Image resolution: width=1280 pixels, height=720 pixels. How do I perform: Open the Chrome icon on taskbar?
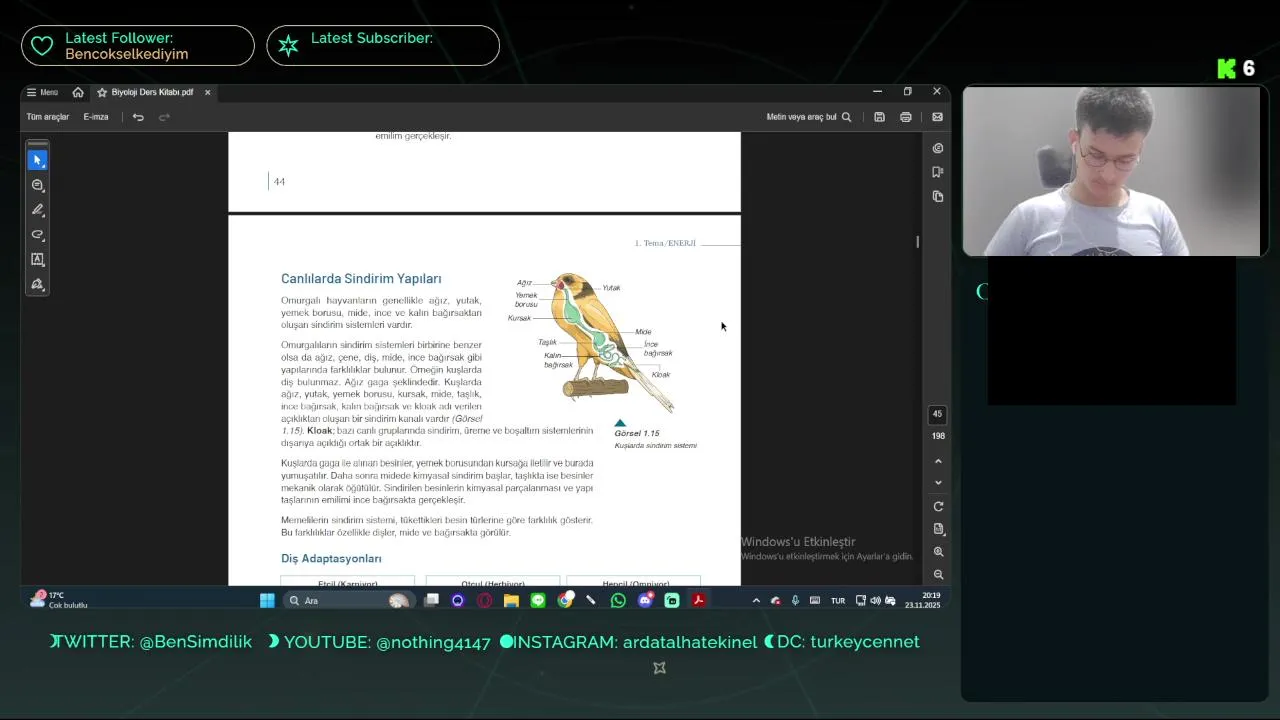pos(565,600)
